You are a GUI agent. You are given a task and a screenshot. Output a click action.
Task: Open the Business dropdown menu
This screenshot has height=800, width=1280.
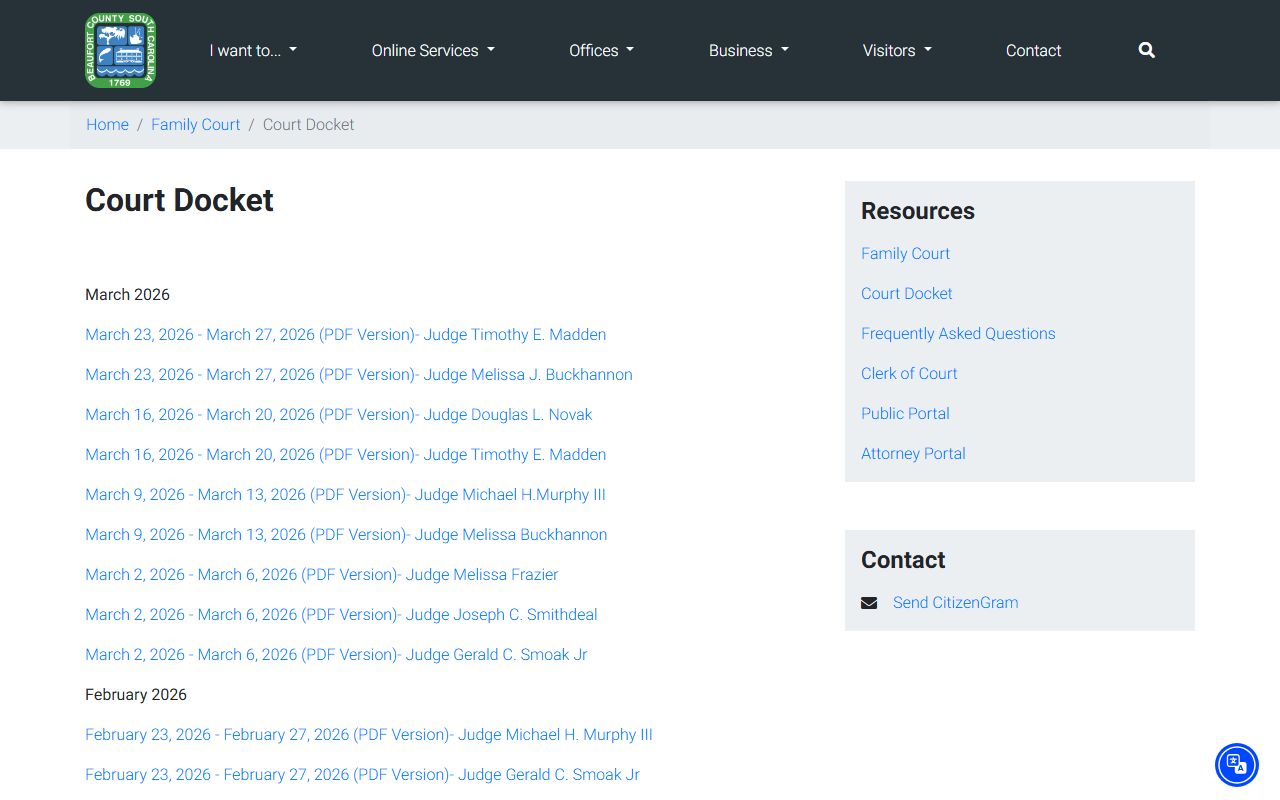749,50
